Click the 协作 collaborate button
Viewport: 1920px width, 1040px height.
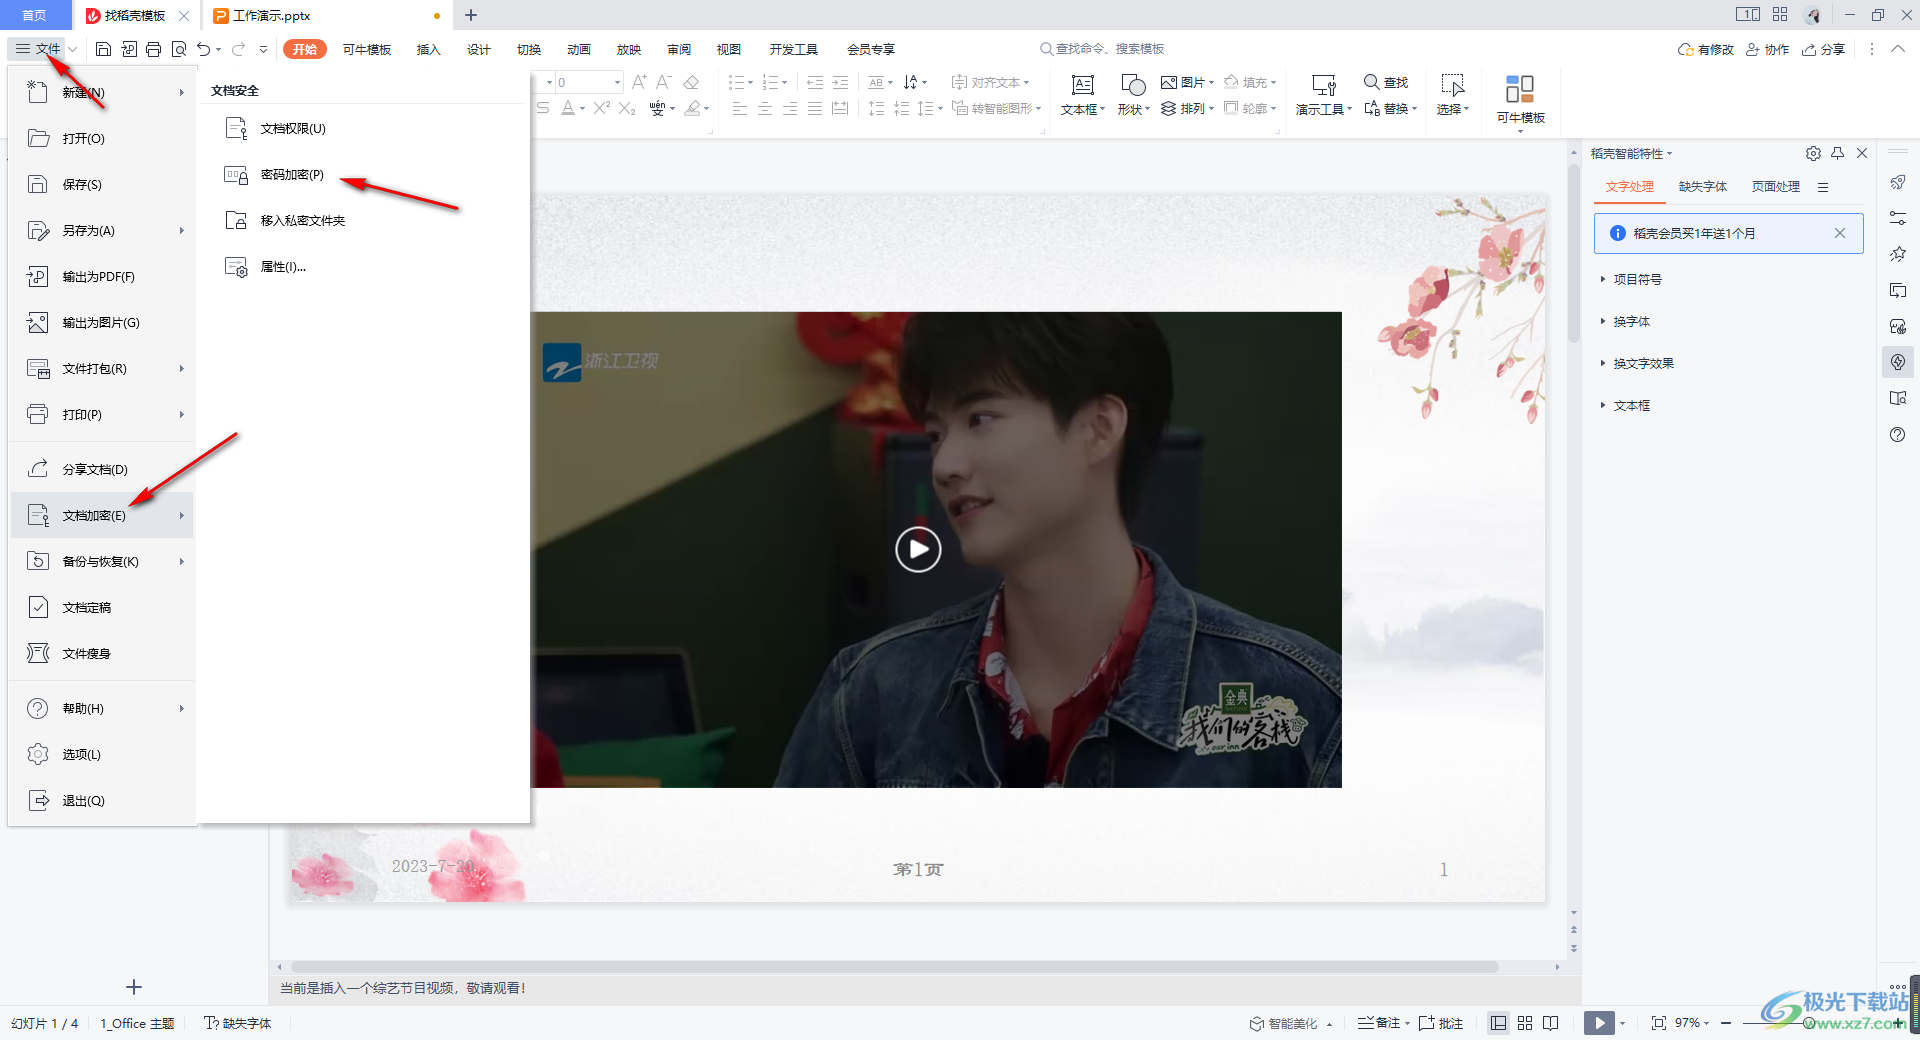[1767, 49]
